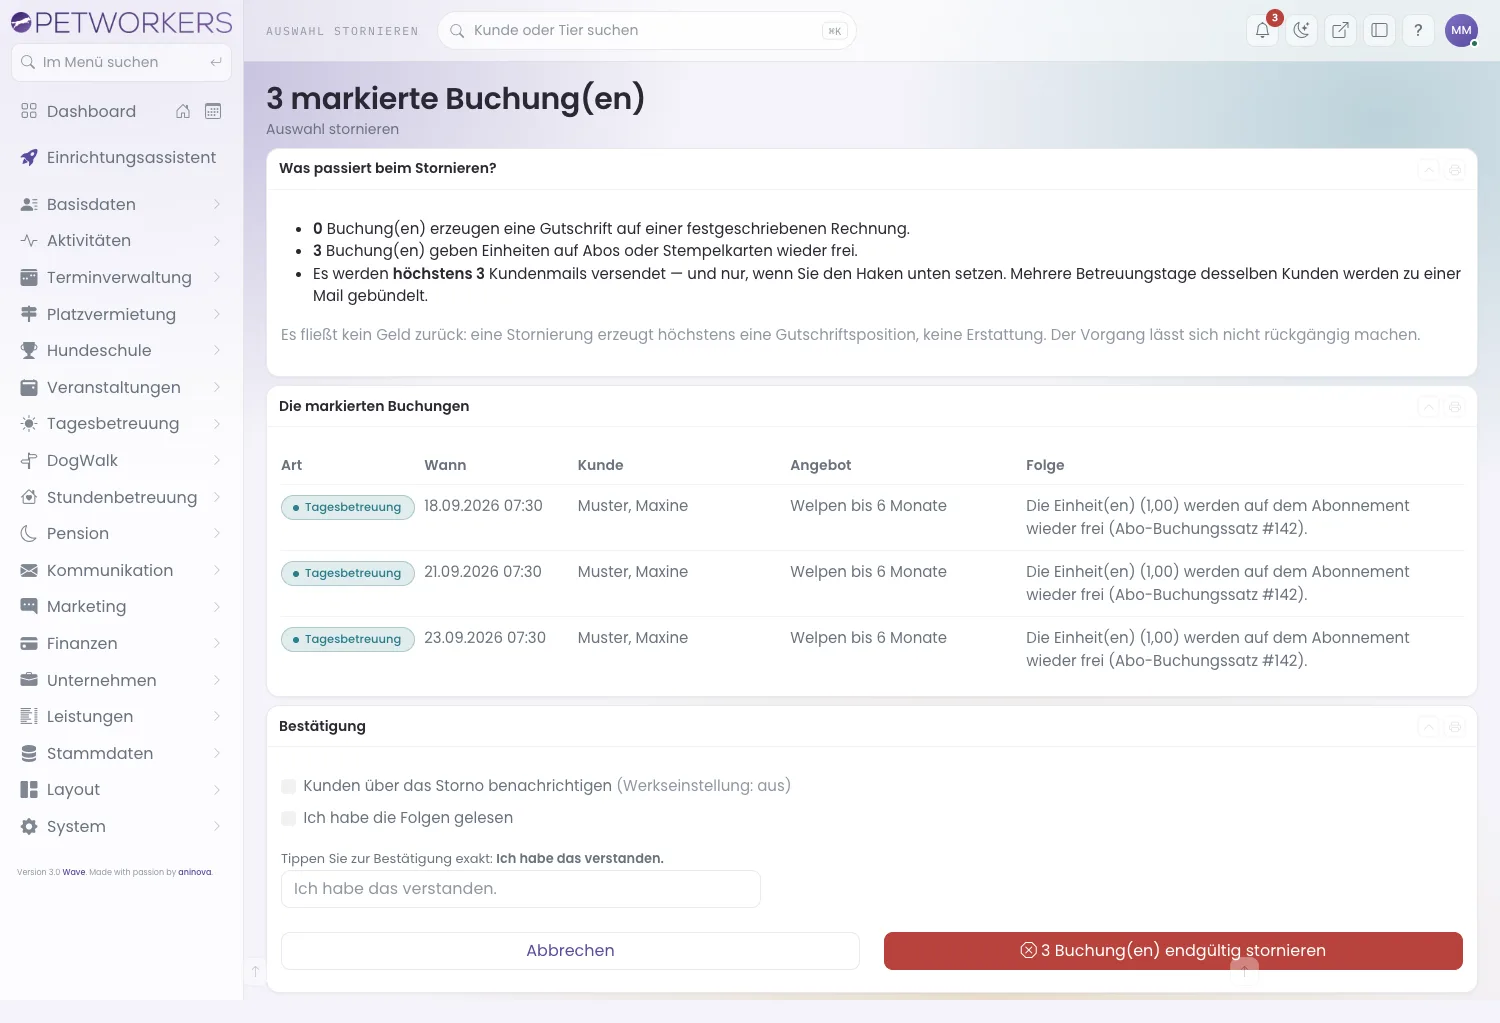Click the calendar icon beside Dashboard
Screen dimensions: 1500x1023
[x=213, y=111]
